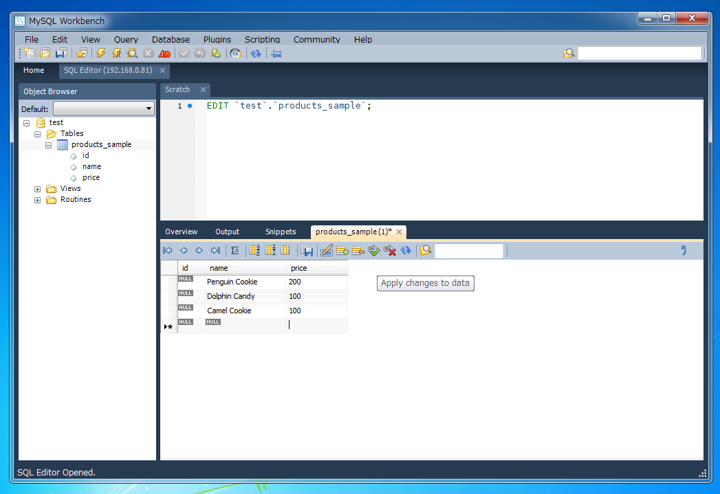Click the name column header
720x494 pixels.
pyautogui.click(x=245, y=268)
